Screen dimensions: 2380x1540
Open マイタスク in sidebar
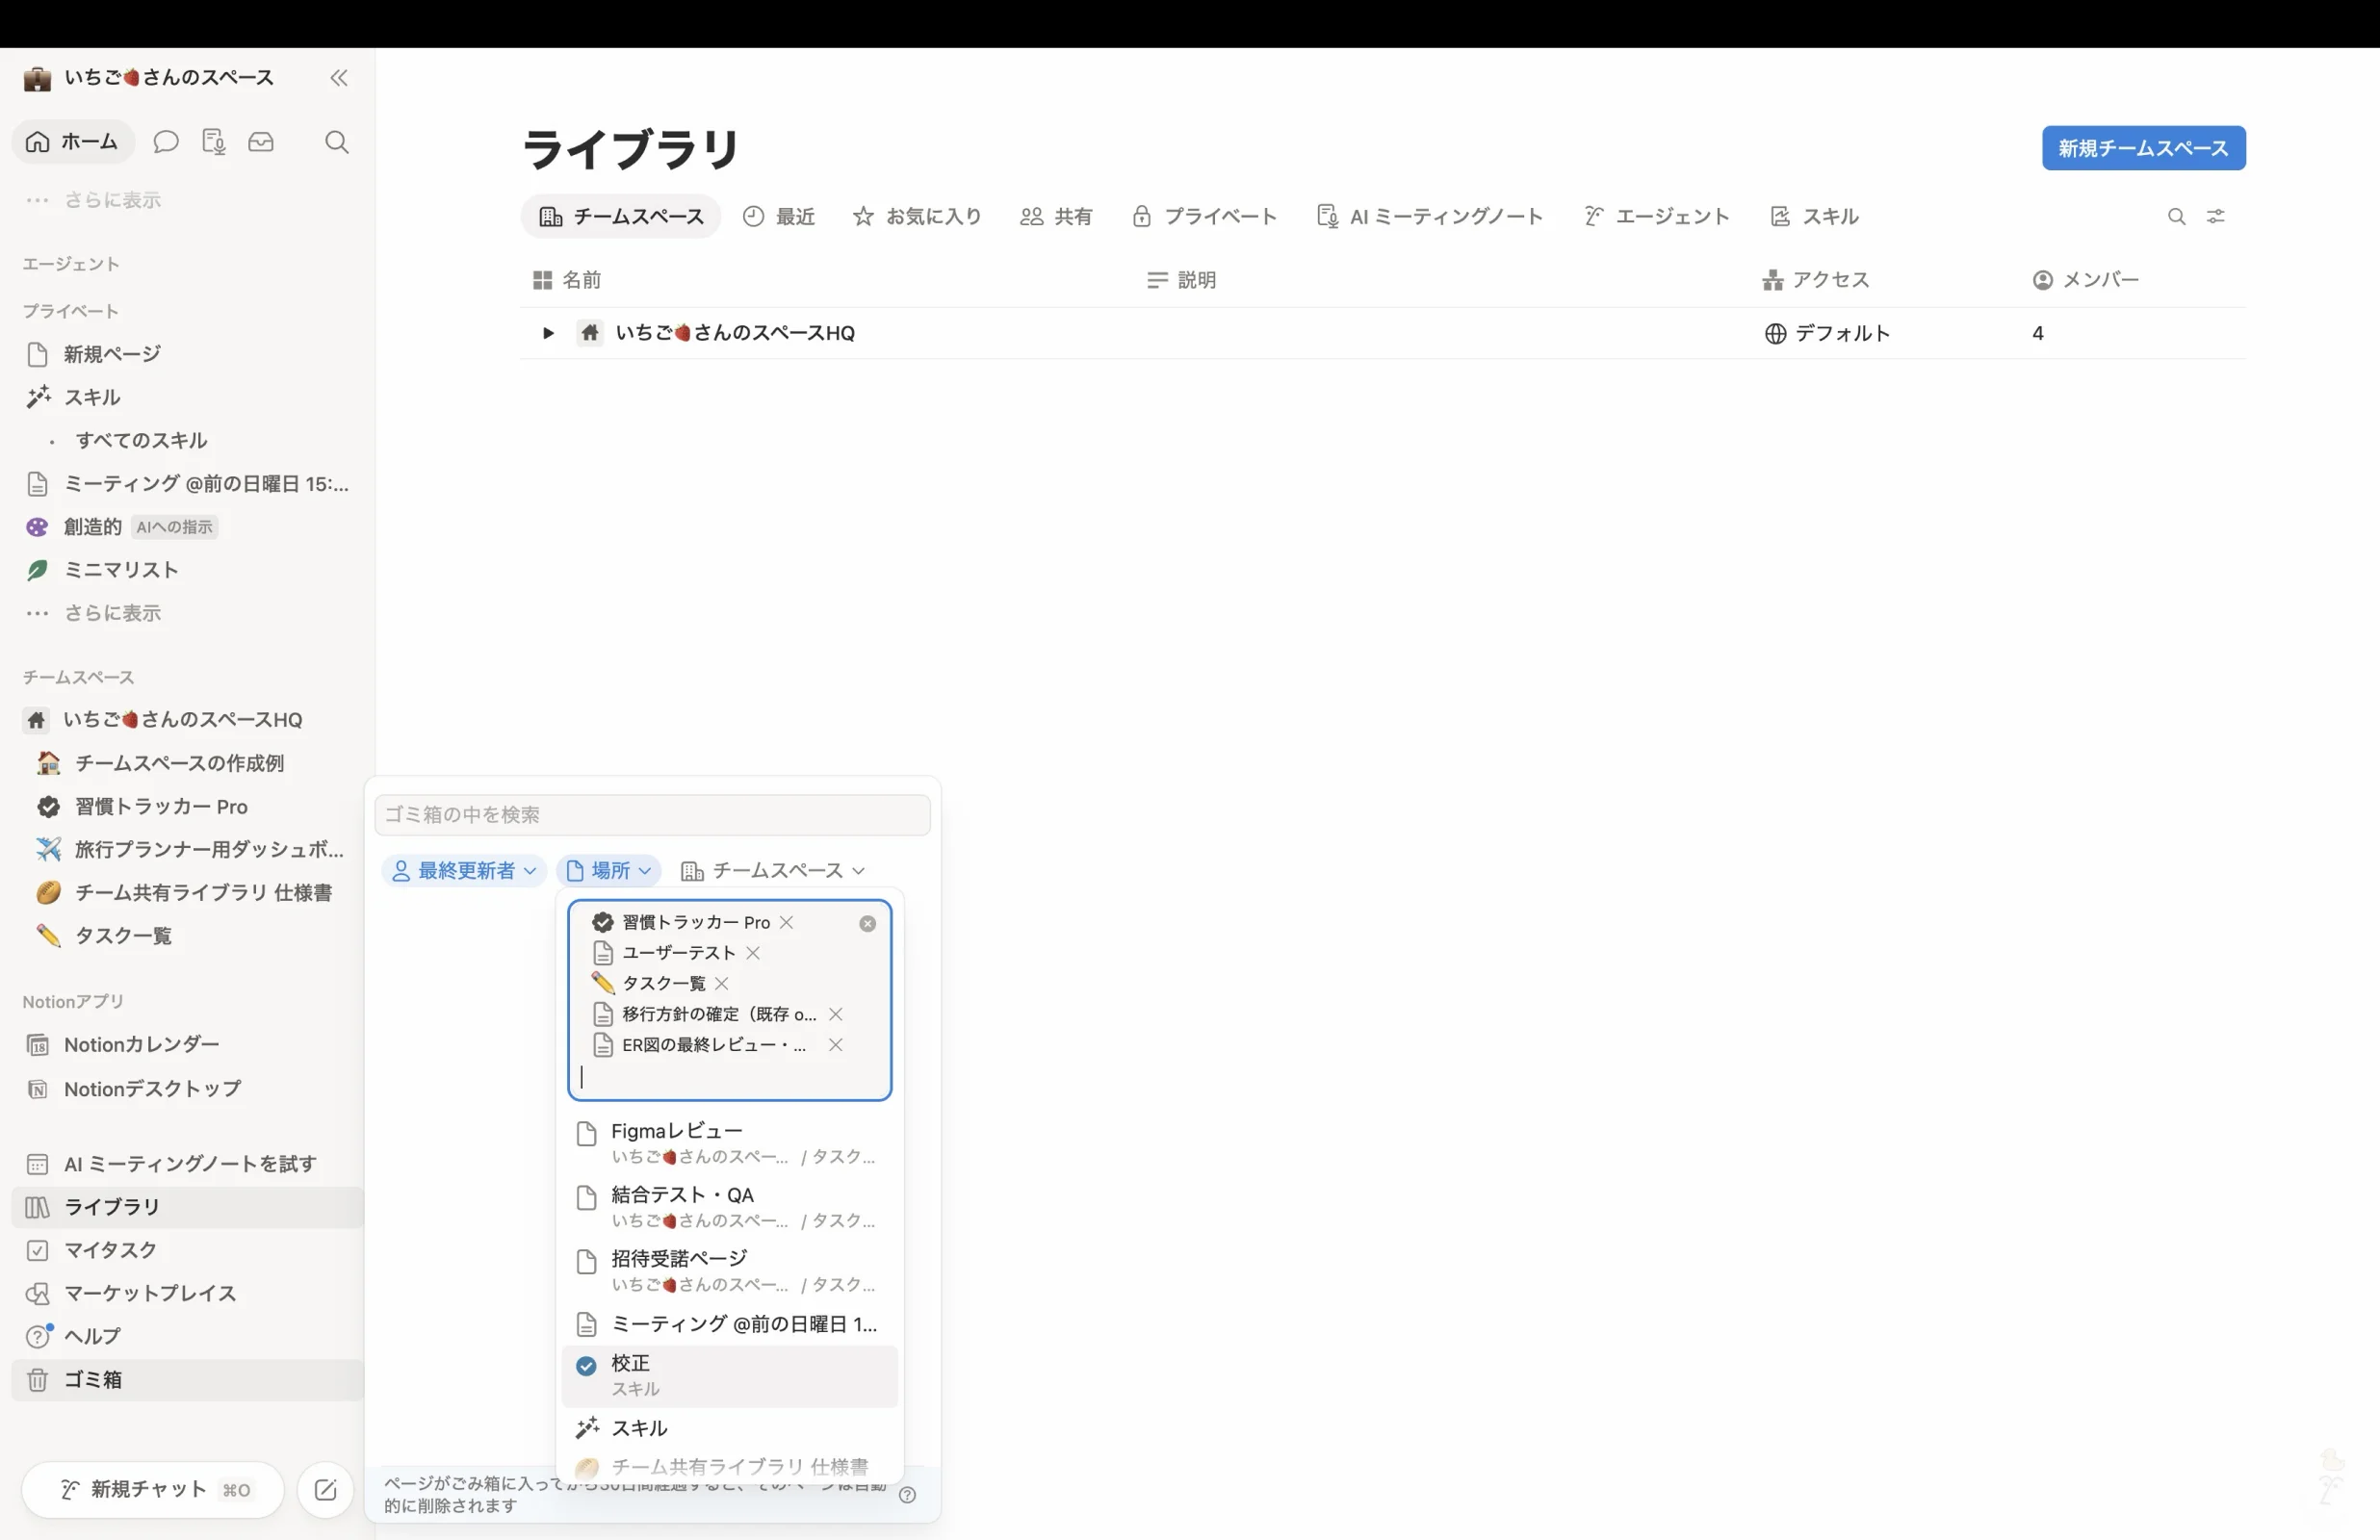click(188, 1250)
